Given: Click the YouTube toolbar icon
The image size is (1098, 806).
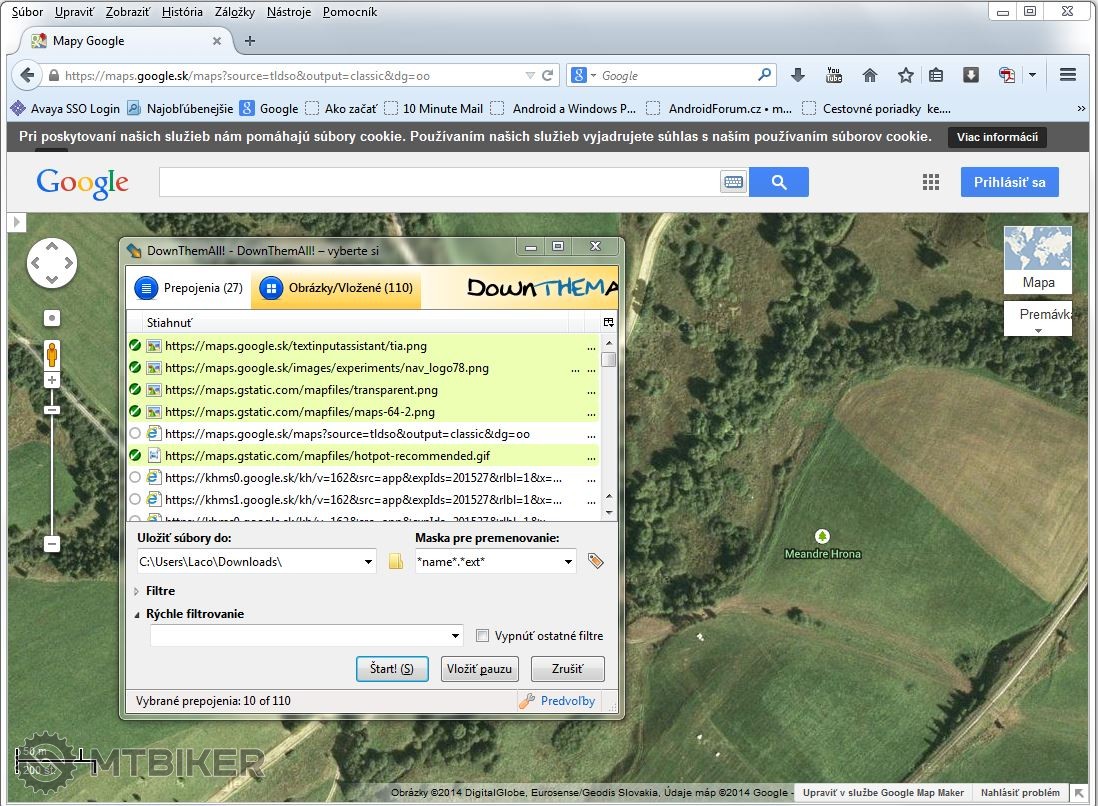Looking at the screenshot, I should point(833,75).
